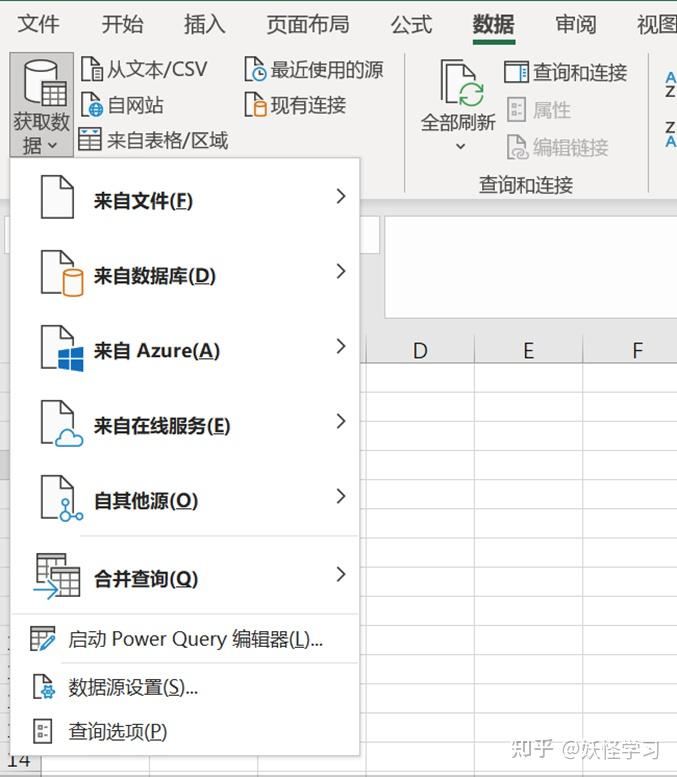Click 现有连接 existing connections icon

[256, 105]
